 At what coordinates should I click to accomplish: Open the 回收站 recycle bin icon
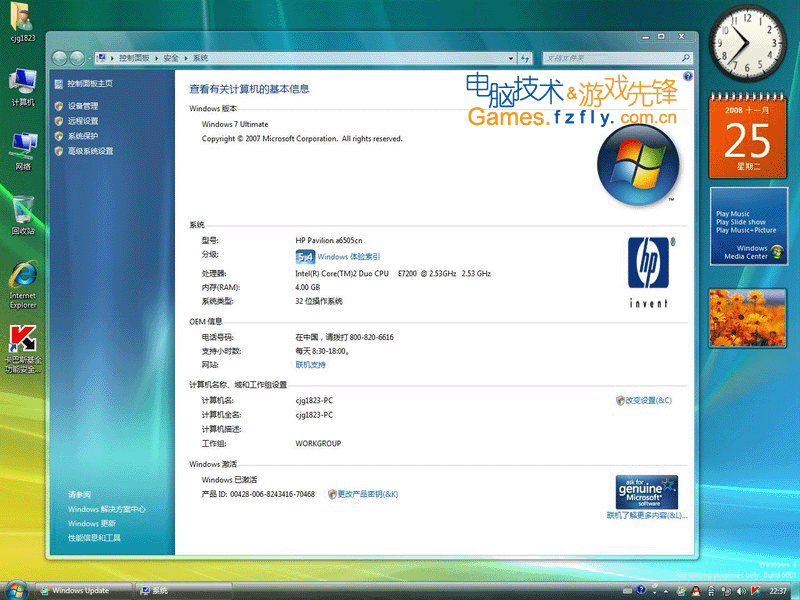click(23, 215)
